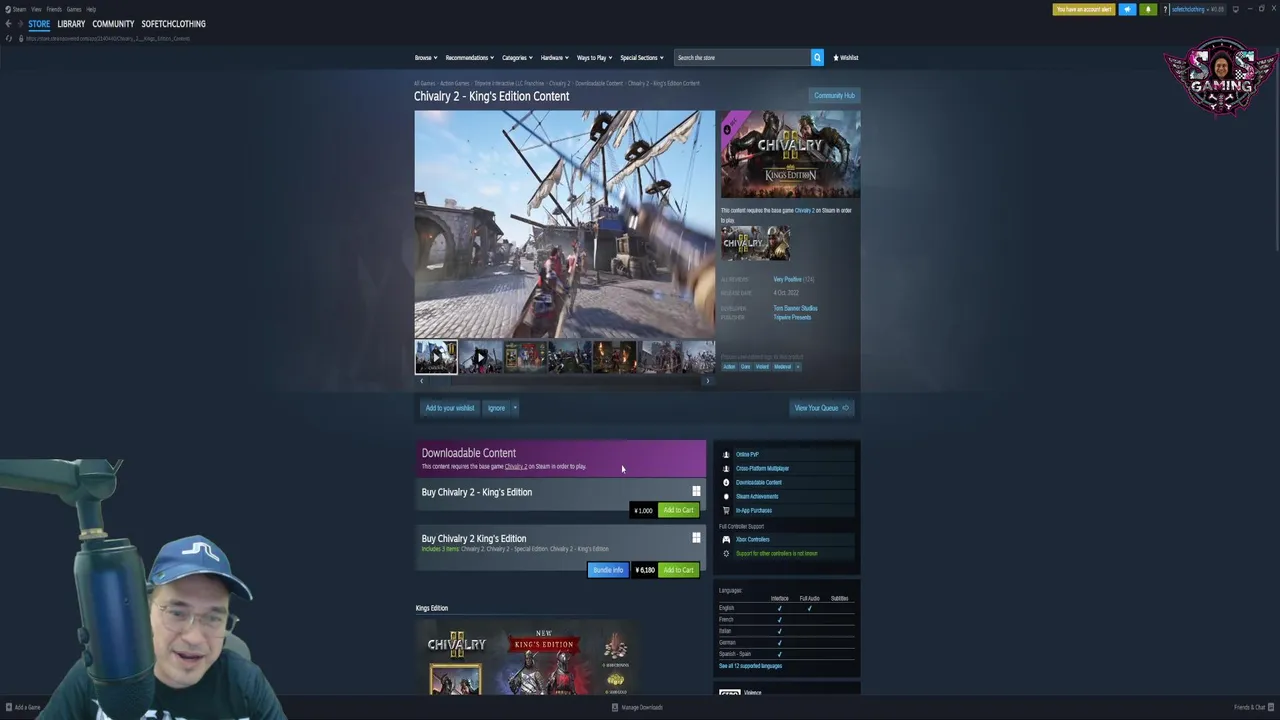The height and width of the screenshot is (720, 1280).
Task: Click Windows icon on King's Edition DLC row
Action: tap(696, 491)
